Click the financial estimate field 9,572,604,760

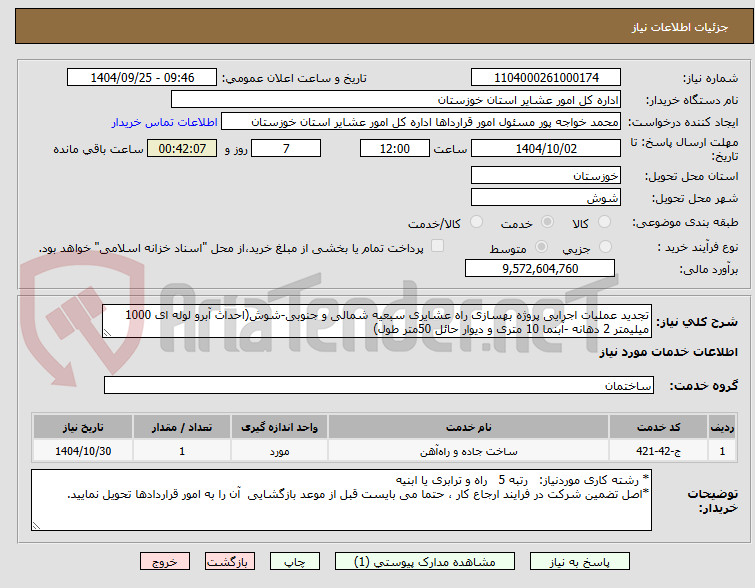click(x=540, y=268)
